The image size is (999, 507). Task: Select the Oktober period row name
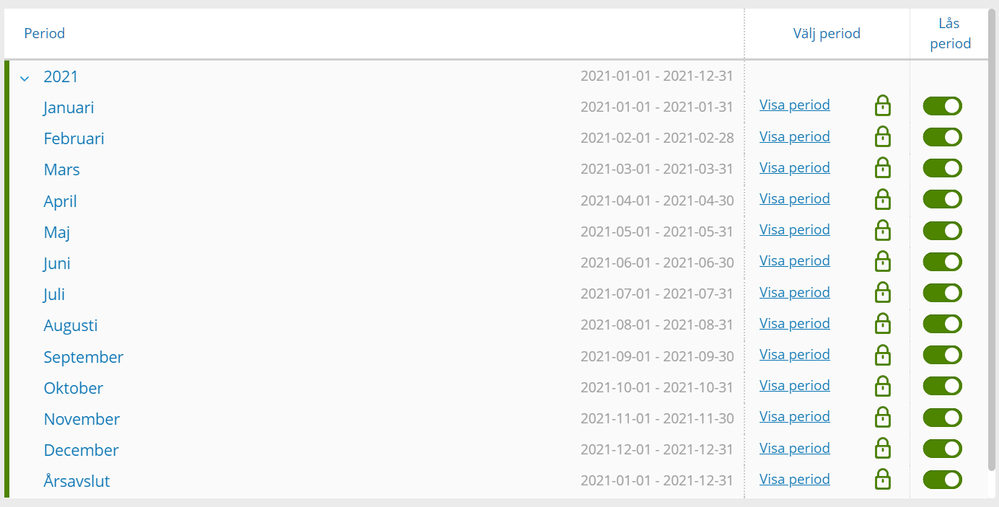click(x=73, y=388)
